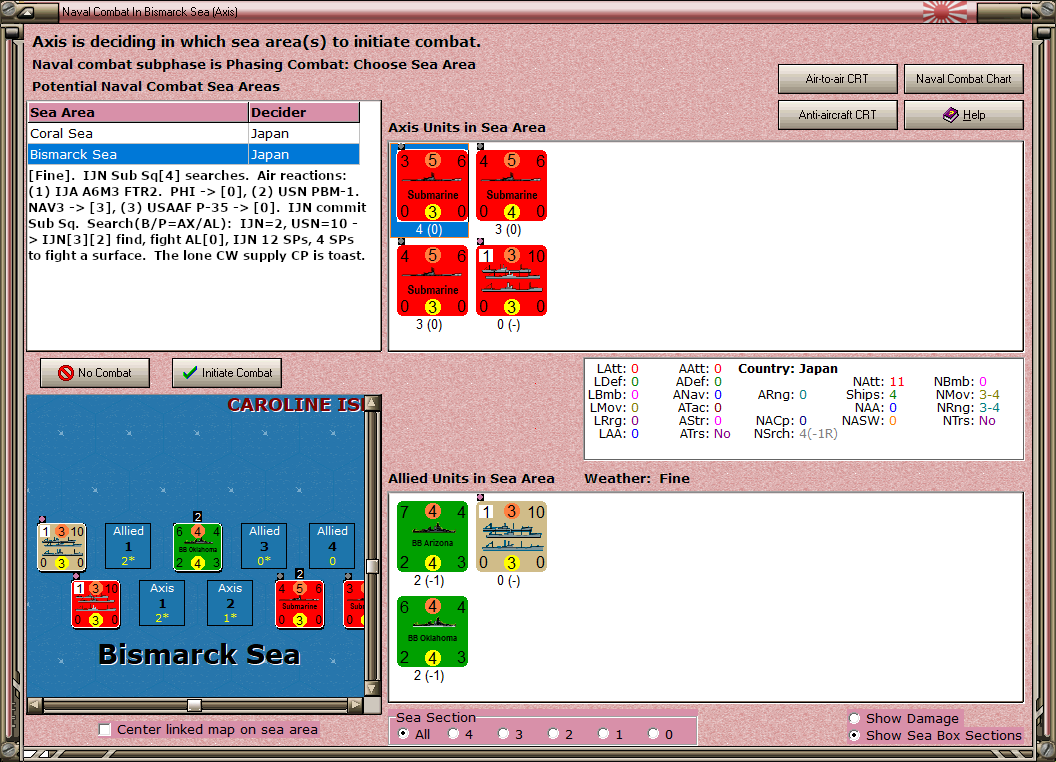The image size is (1056, 762).
Task: Click the Sea Area column header
Action: click(138, 113)
